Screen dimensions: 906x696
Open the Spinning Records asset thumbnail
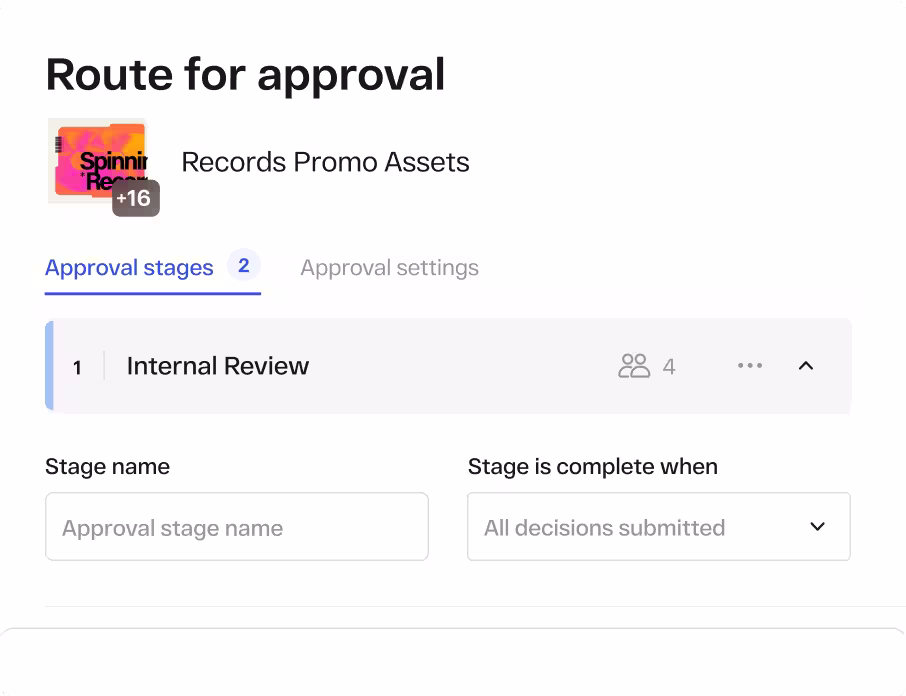click(96, 158)
